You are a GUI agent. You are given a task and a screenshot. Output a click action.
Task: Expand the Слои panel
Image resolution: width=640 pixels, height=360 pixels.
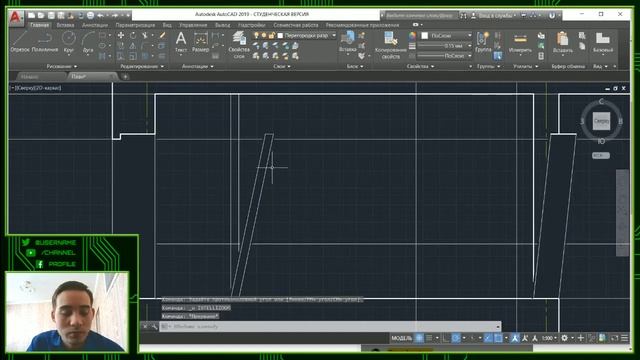pyautogui.click(x=282, y=66)
